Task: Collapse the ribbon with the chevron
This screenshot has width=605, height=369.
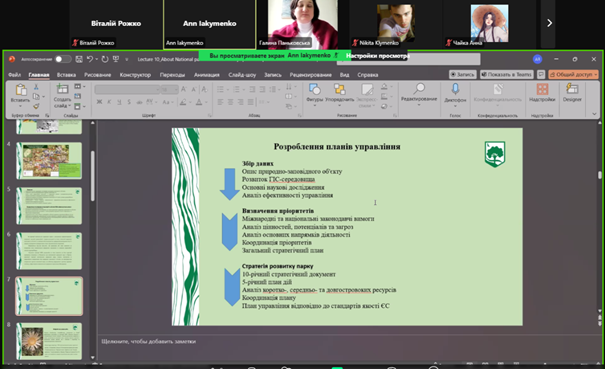Action: coord(594,114)
